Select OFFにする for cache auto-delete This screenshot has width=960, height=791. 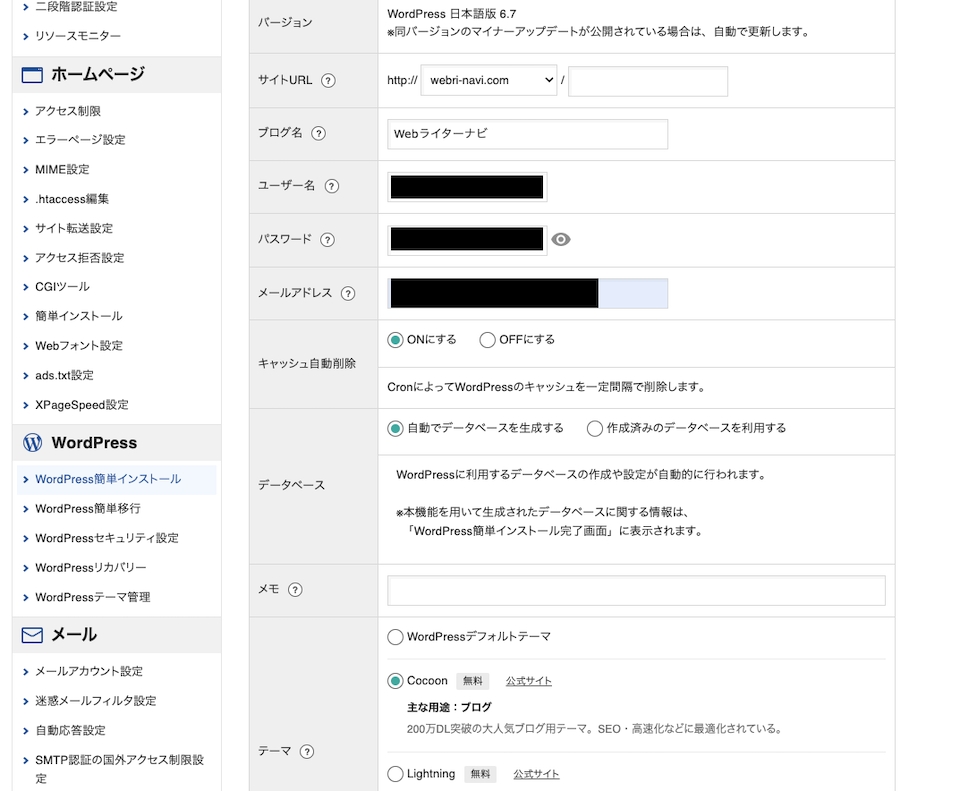[x=487, y=340]
